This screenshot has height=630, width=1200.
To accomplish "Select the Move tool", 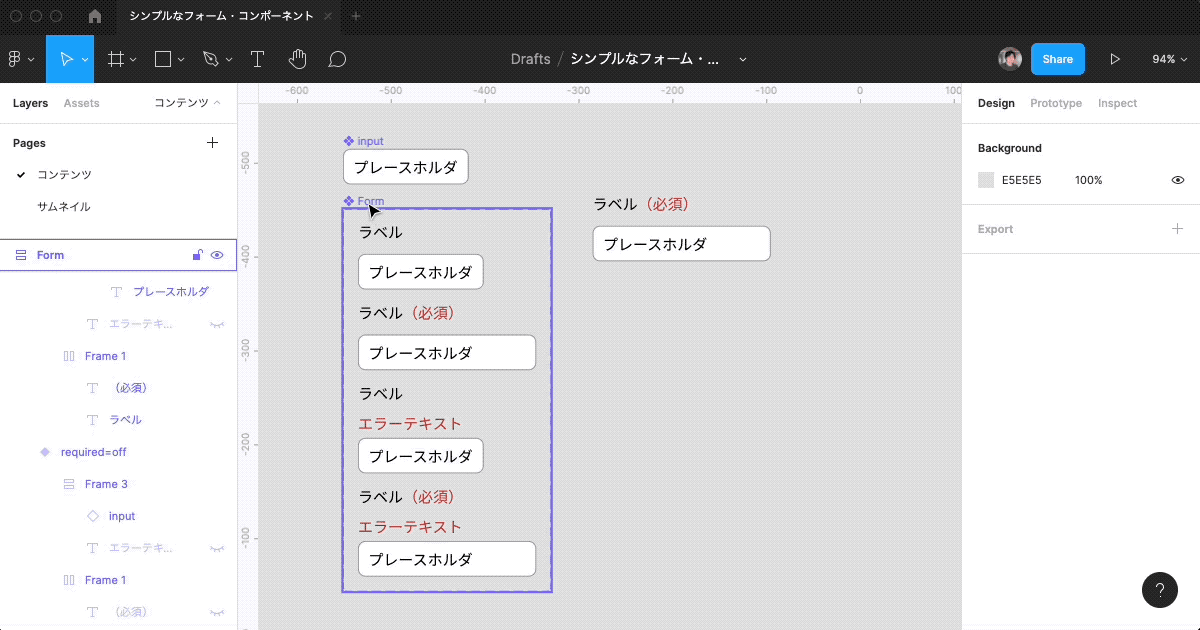I will 65,59.
